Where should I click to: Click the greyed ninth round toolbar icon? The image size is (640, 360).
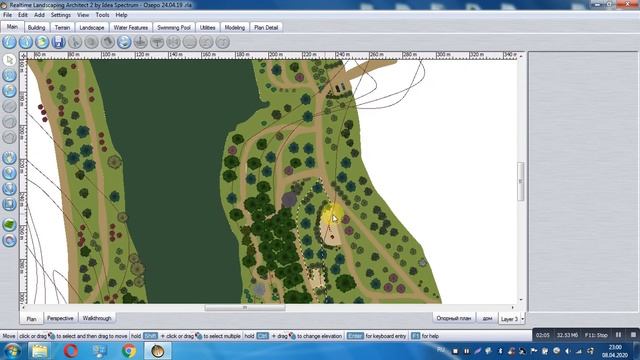140,42
